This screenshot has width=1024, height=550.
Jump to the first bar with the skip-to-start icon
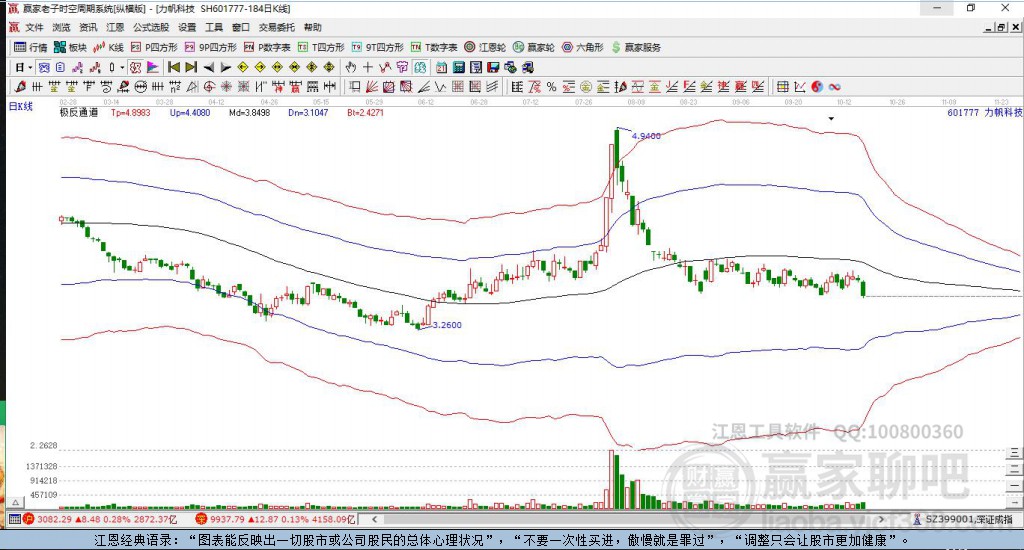tap(174, 67)
